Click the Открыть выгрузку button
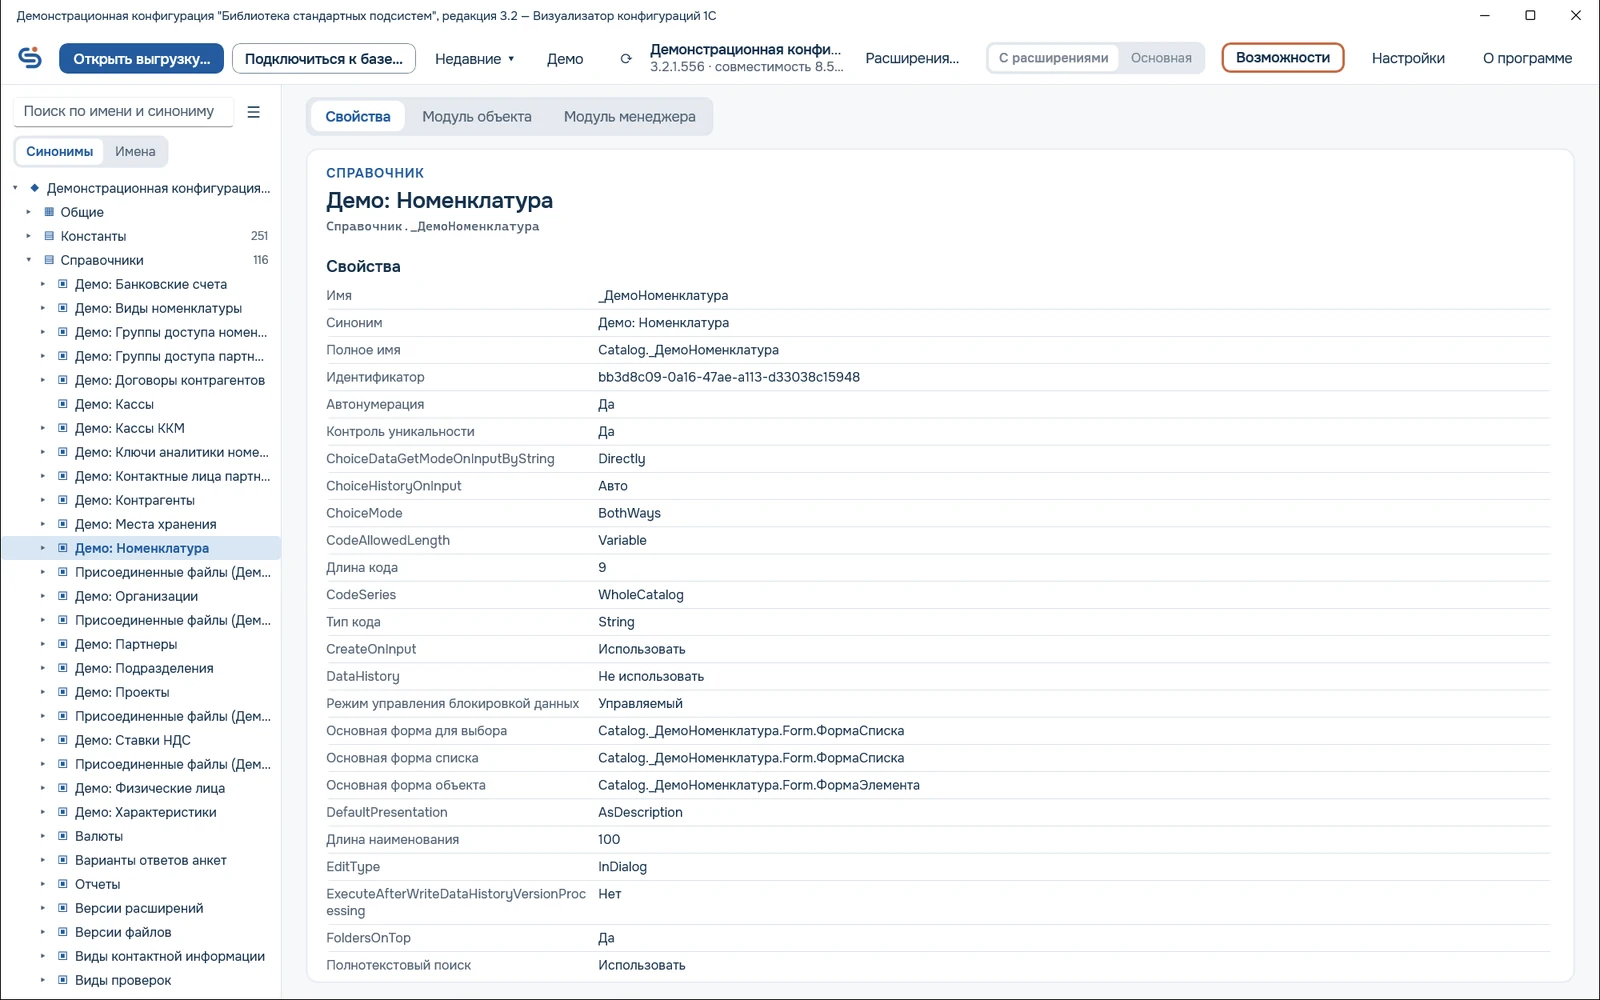The image size is (1600, 1000). pos(141,59)
